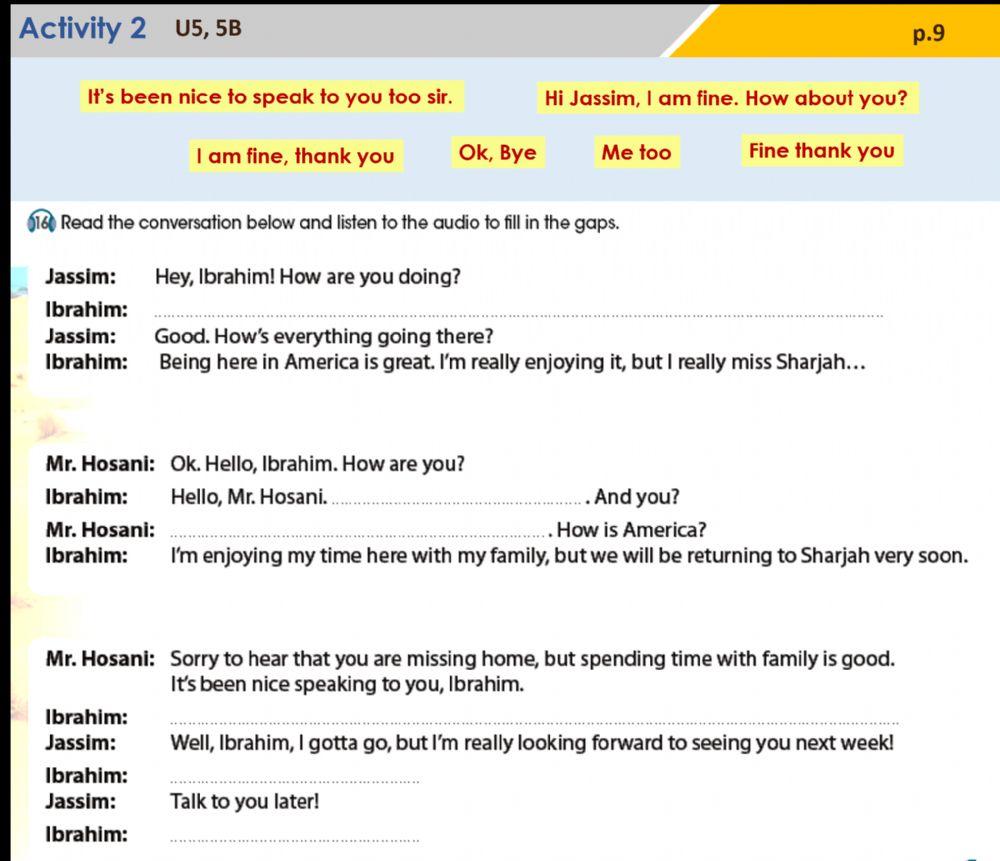The image size is (1000, 861).
Task: Select the "Me too" phrase card
Action: [636, 153]
